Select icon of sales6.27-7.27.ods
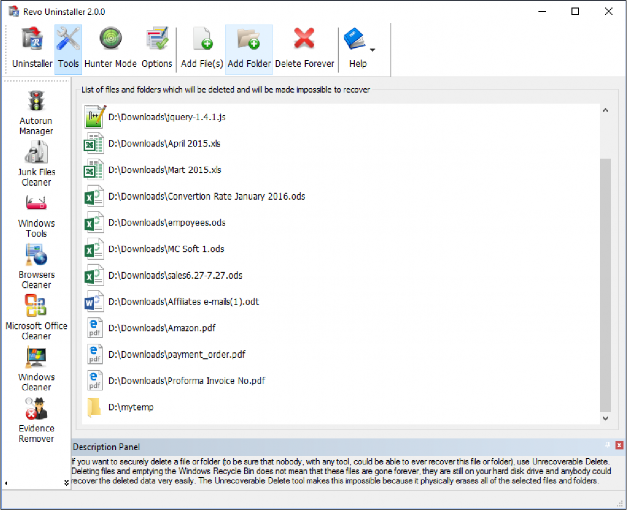The image size is (627, 510). [x=94, y=276]
